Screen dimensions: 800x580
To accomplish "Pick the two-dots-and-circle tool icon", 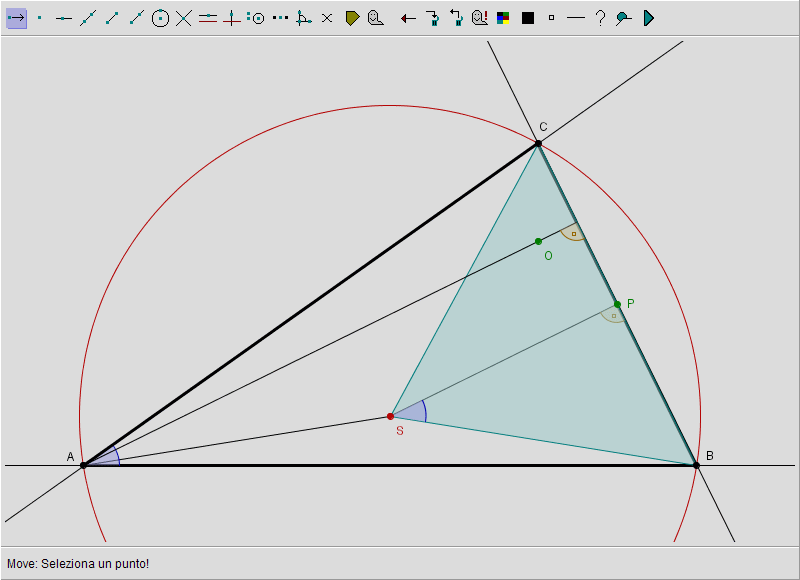I will [x=256, y=18].
